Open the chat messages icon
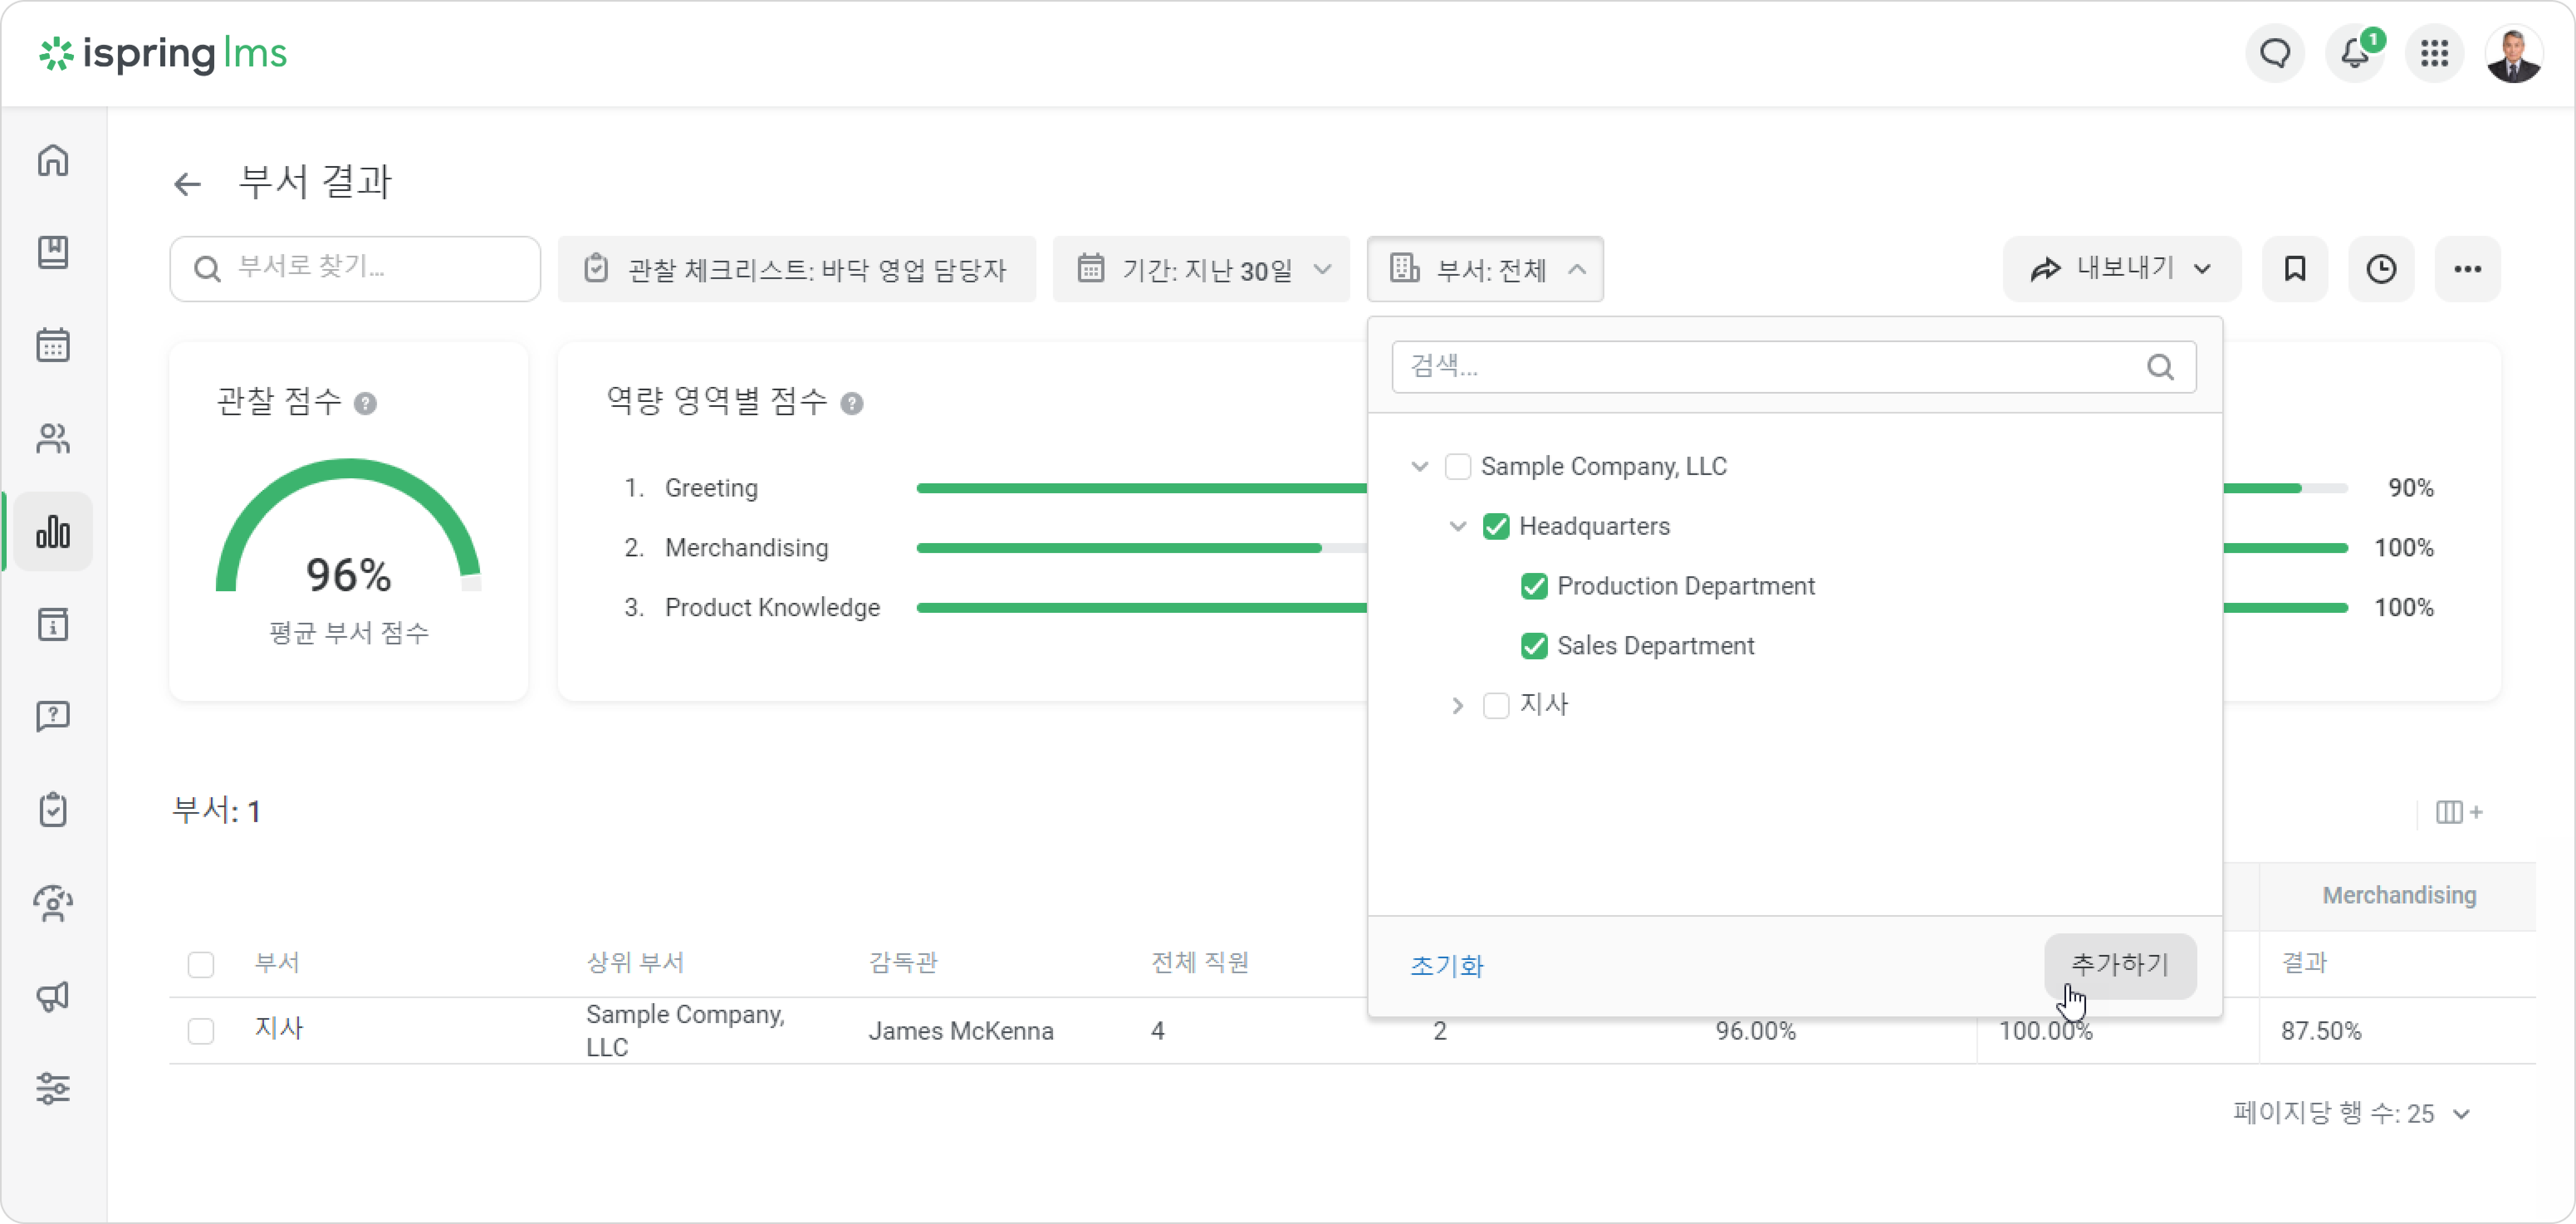The width and height of the screenshot is (2576, 1224). [2275, 53]
